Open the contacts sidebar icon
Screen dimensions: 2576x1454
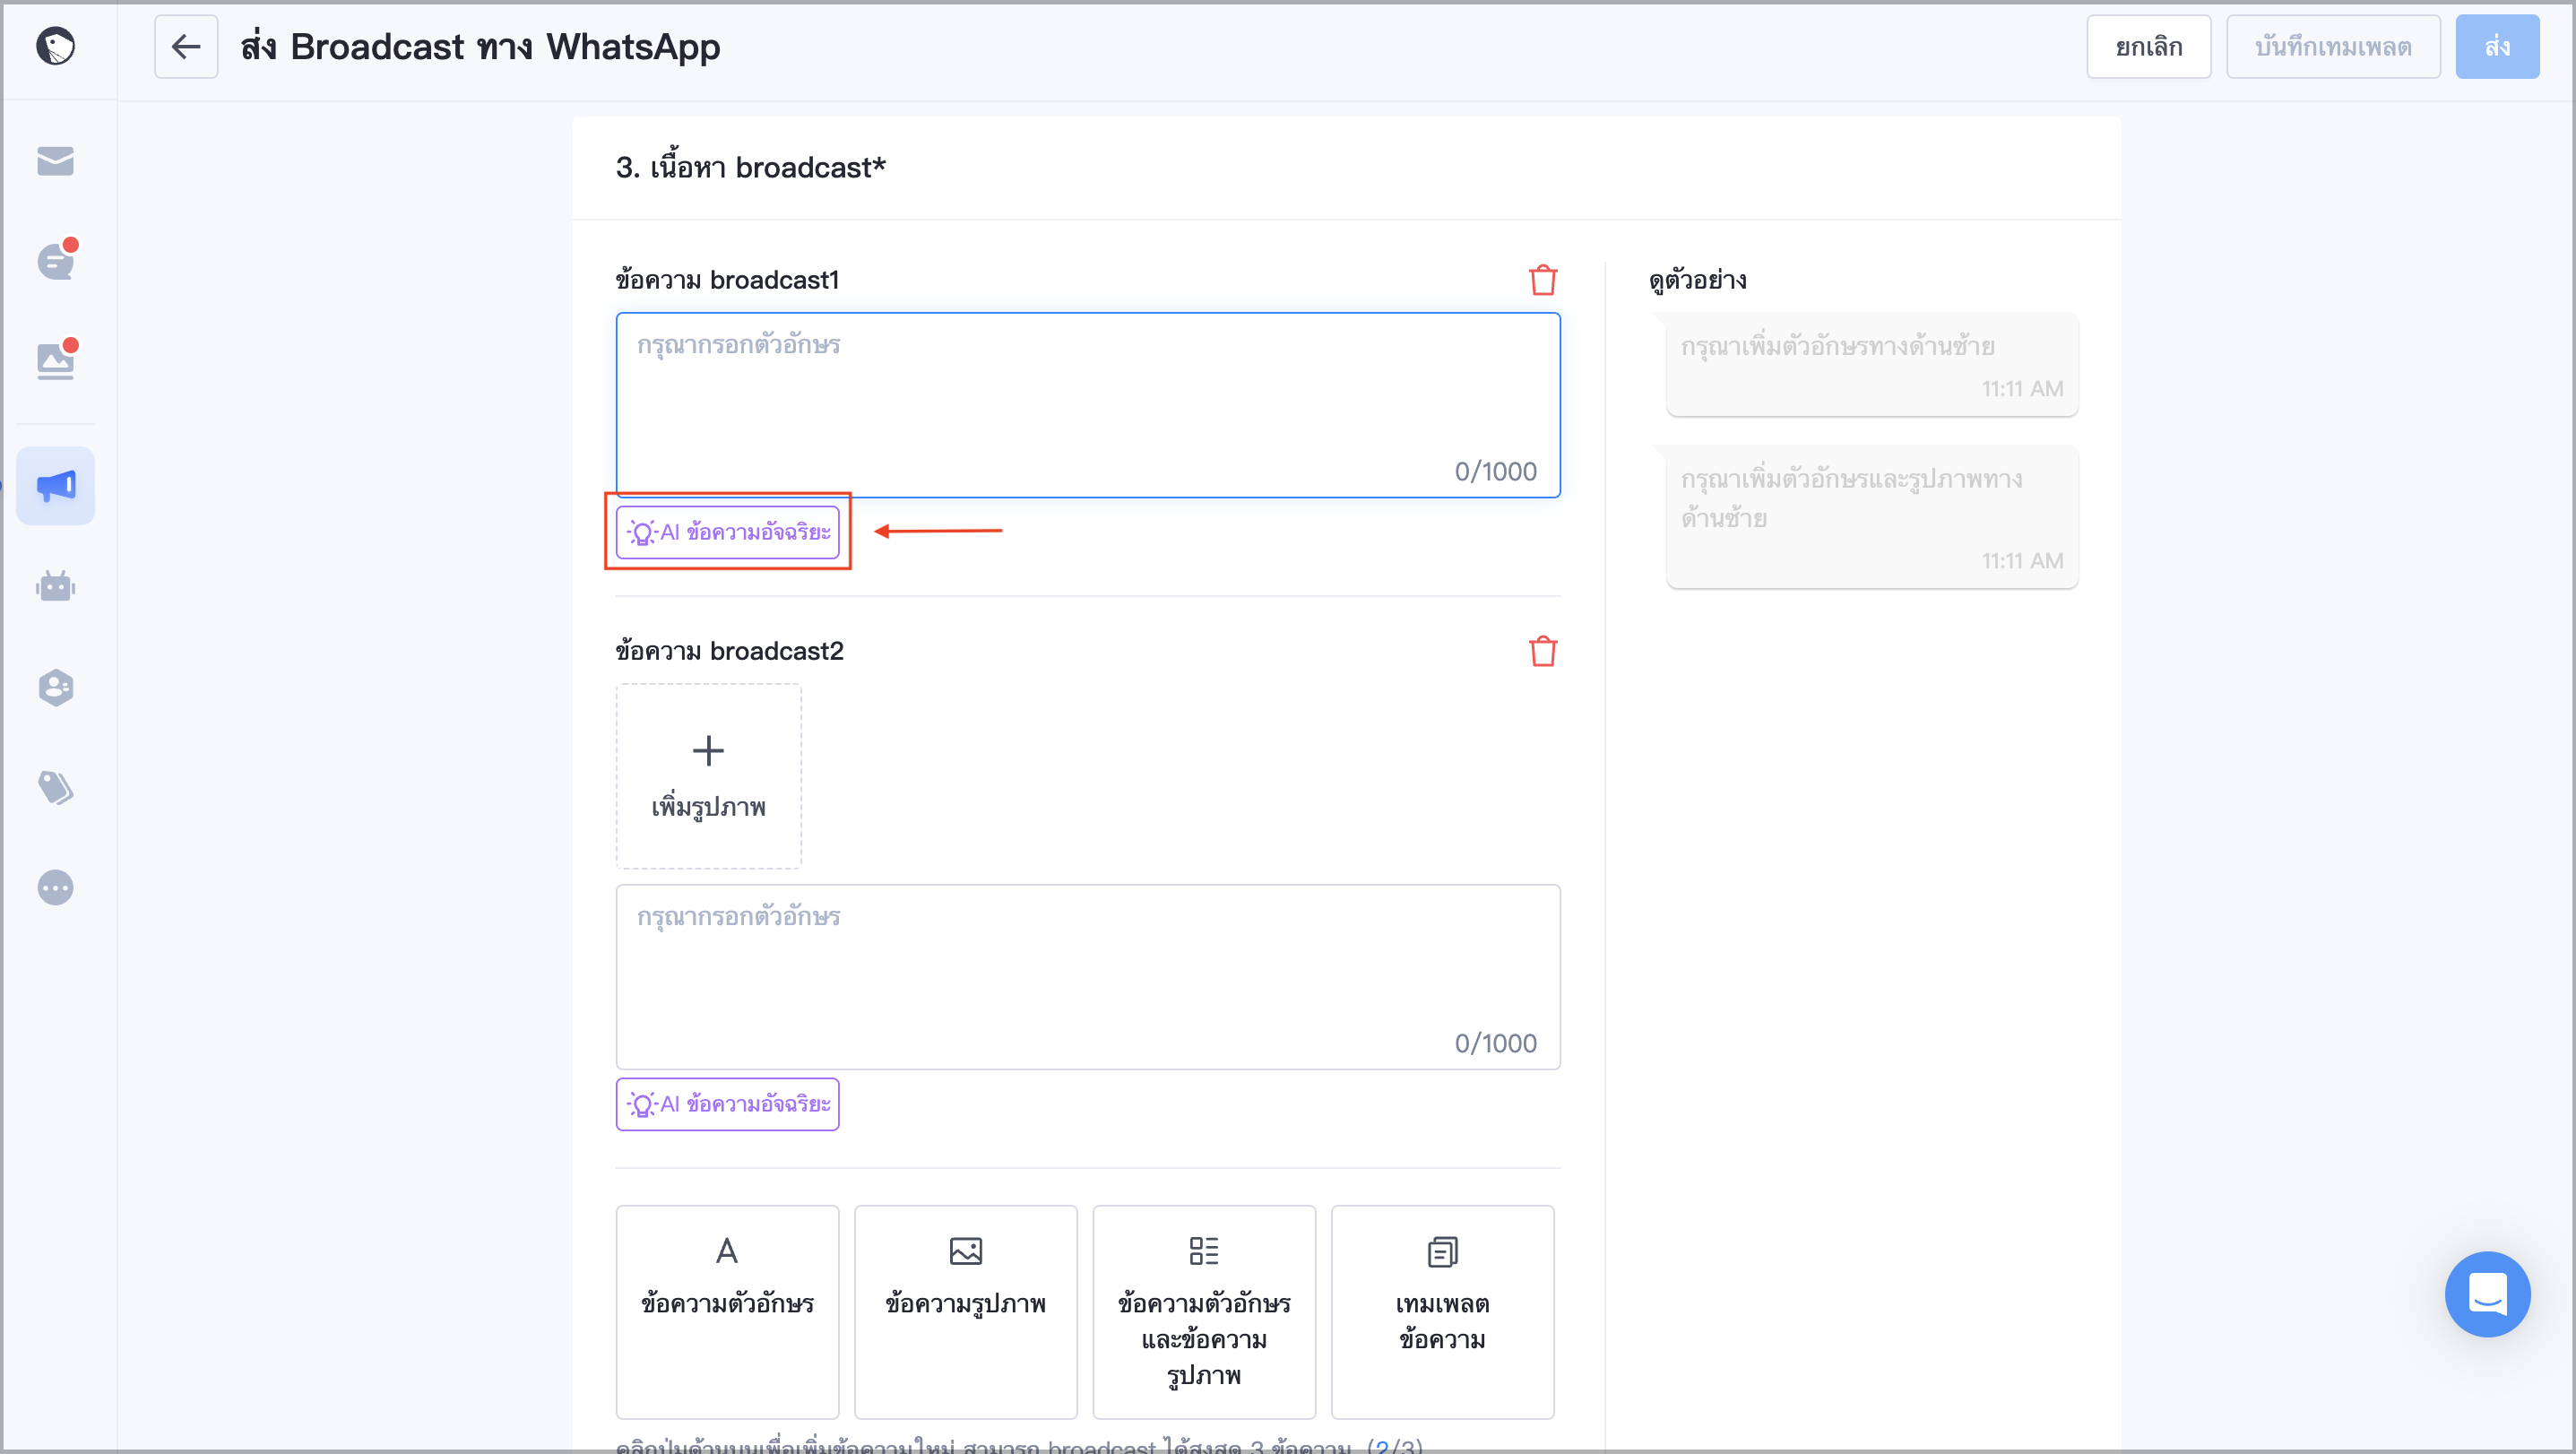pos(55,687)
